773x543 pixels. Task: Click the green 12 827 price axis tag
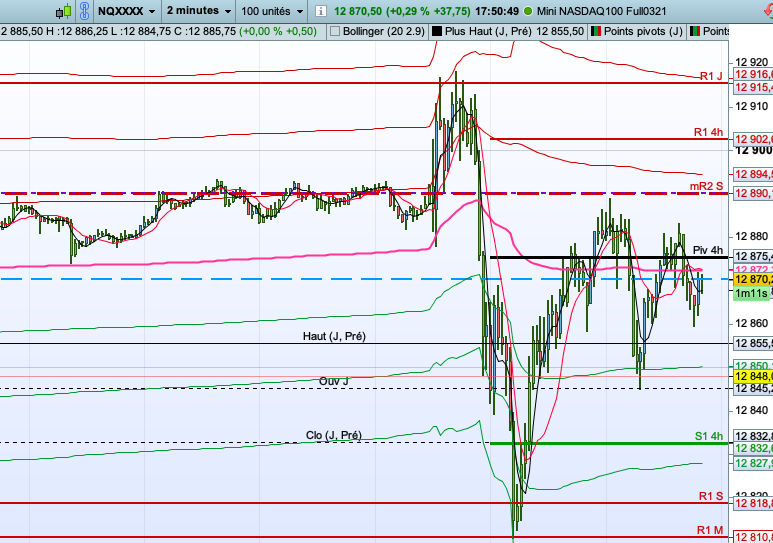coord(753,463)
